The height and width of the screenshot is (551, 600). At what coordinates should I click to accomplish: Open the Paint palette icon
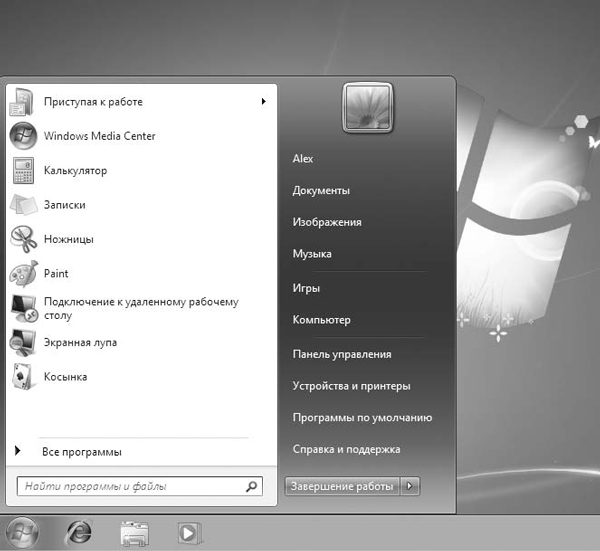[x=23, y=274]
